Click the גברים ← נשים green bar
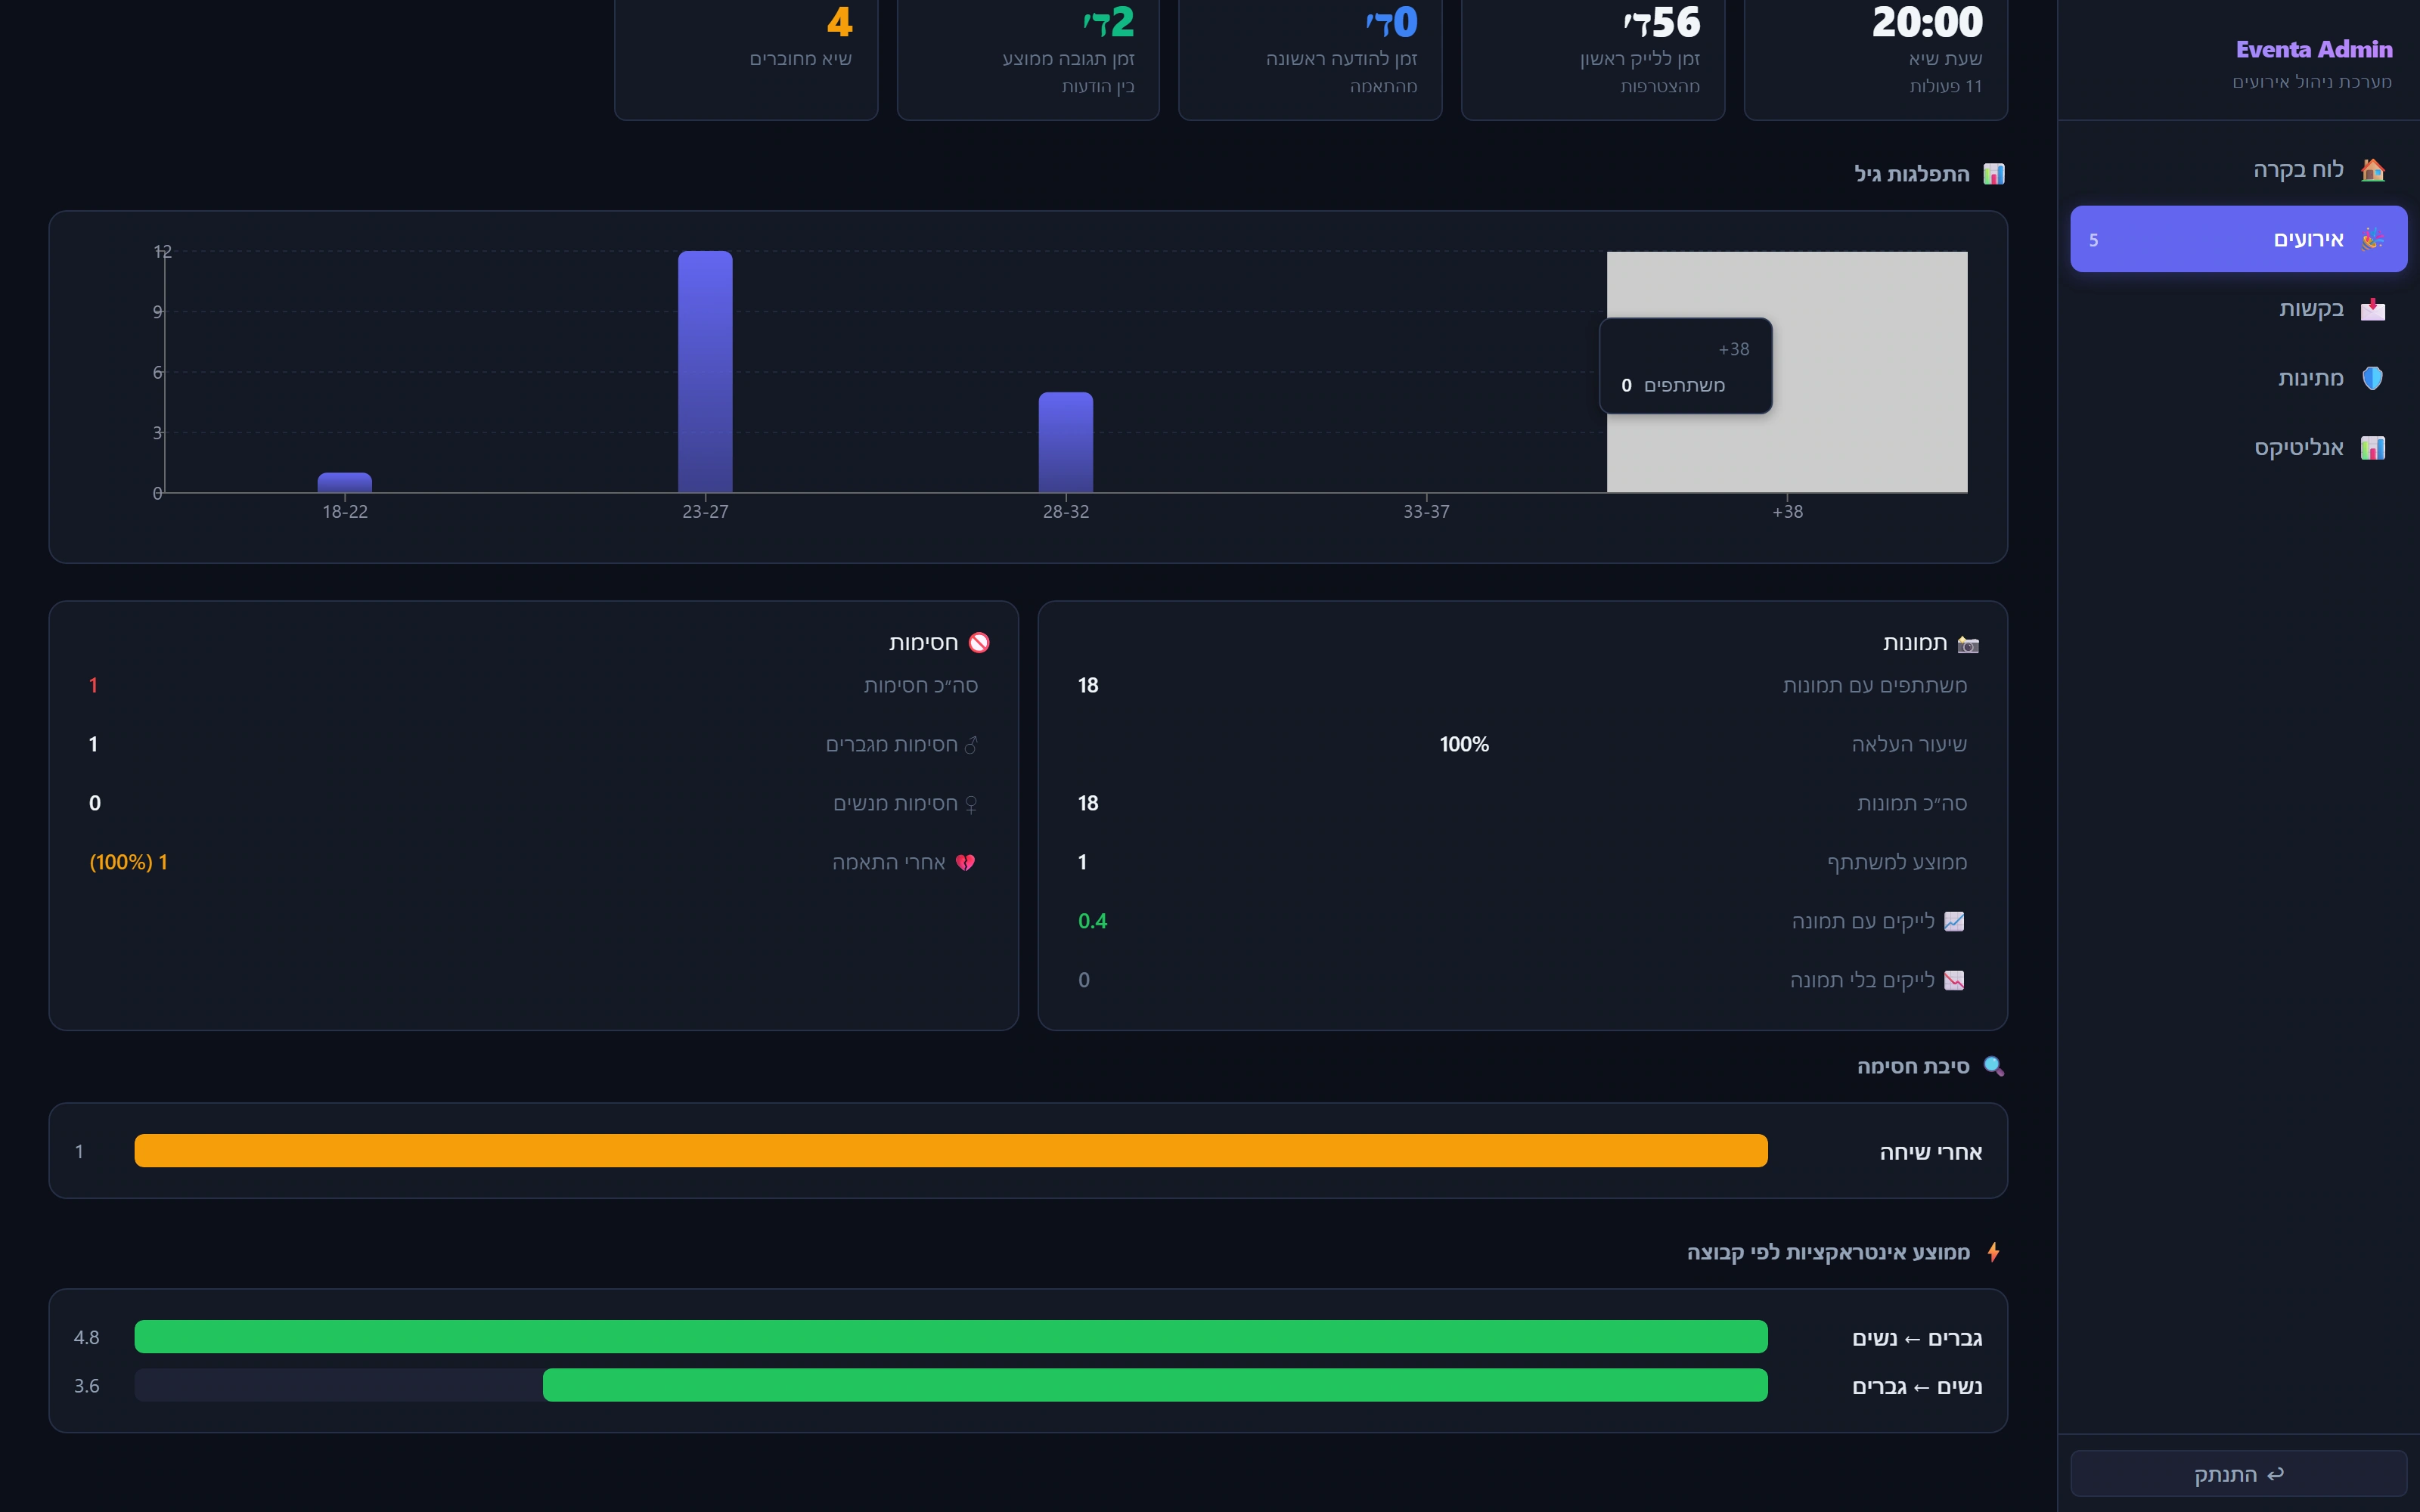 (951, 1336)
